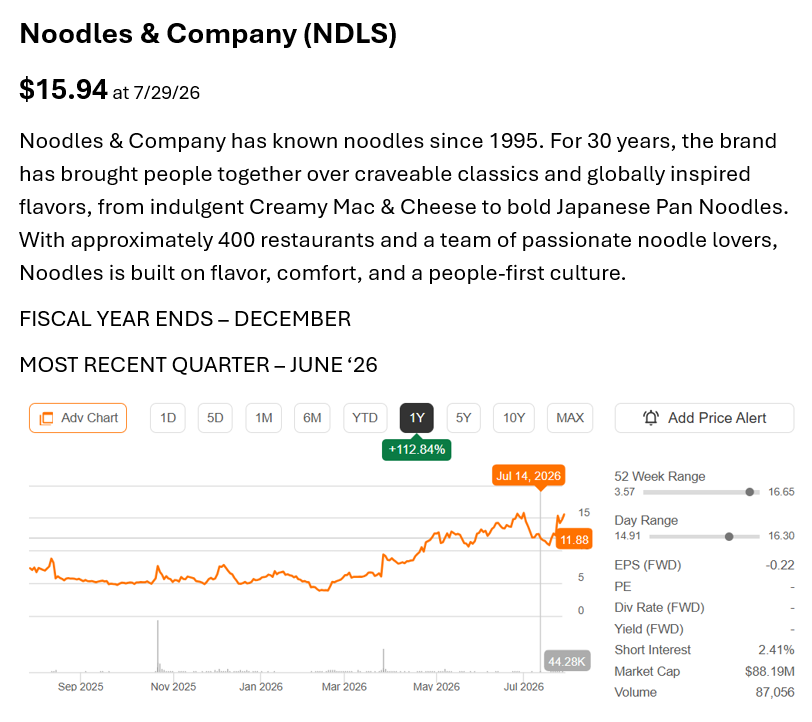Select the 1M chart period
Screen dimensions: 812x722
point(264,418)
